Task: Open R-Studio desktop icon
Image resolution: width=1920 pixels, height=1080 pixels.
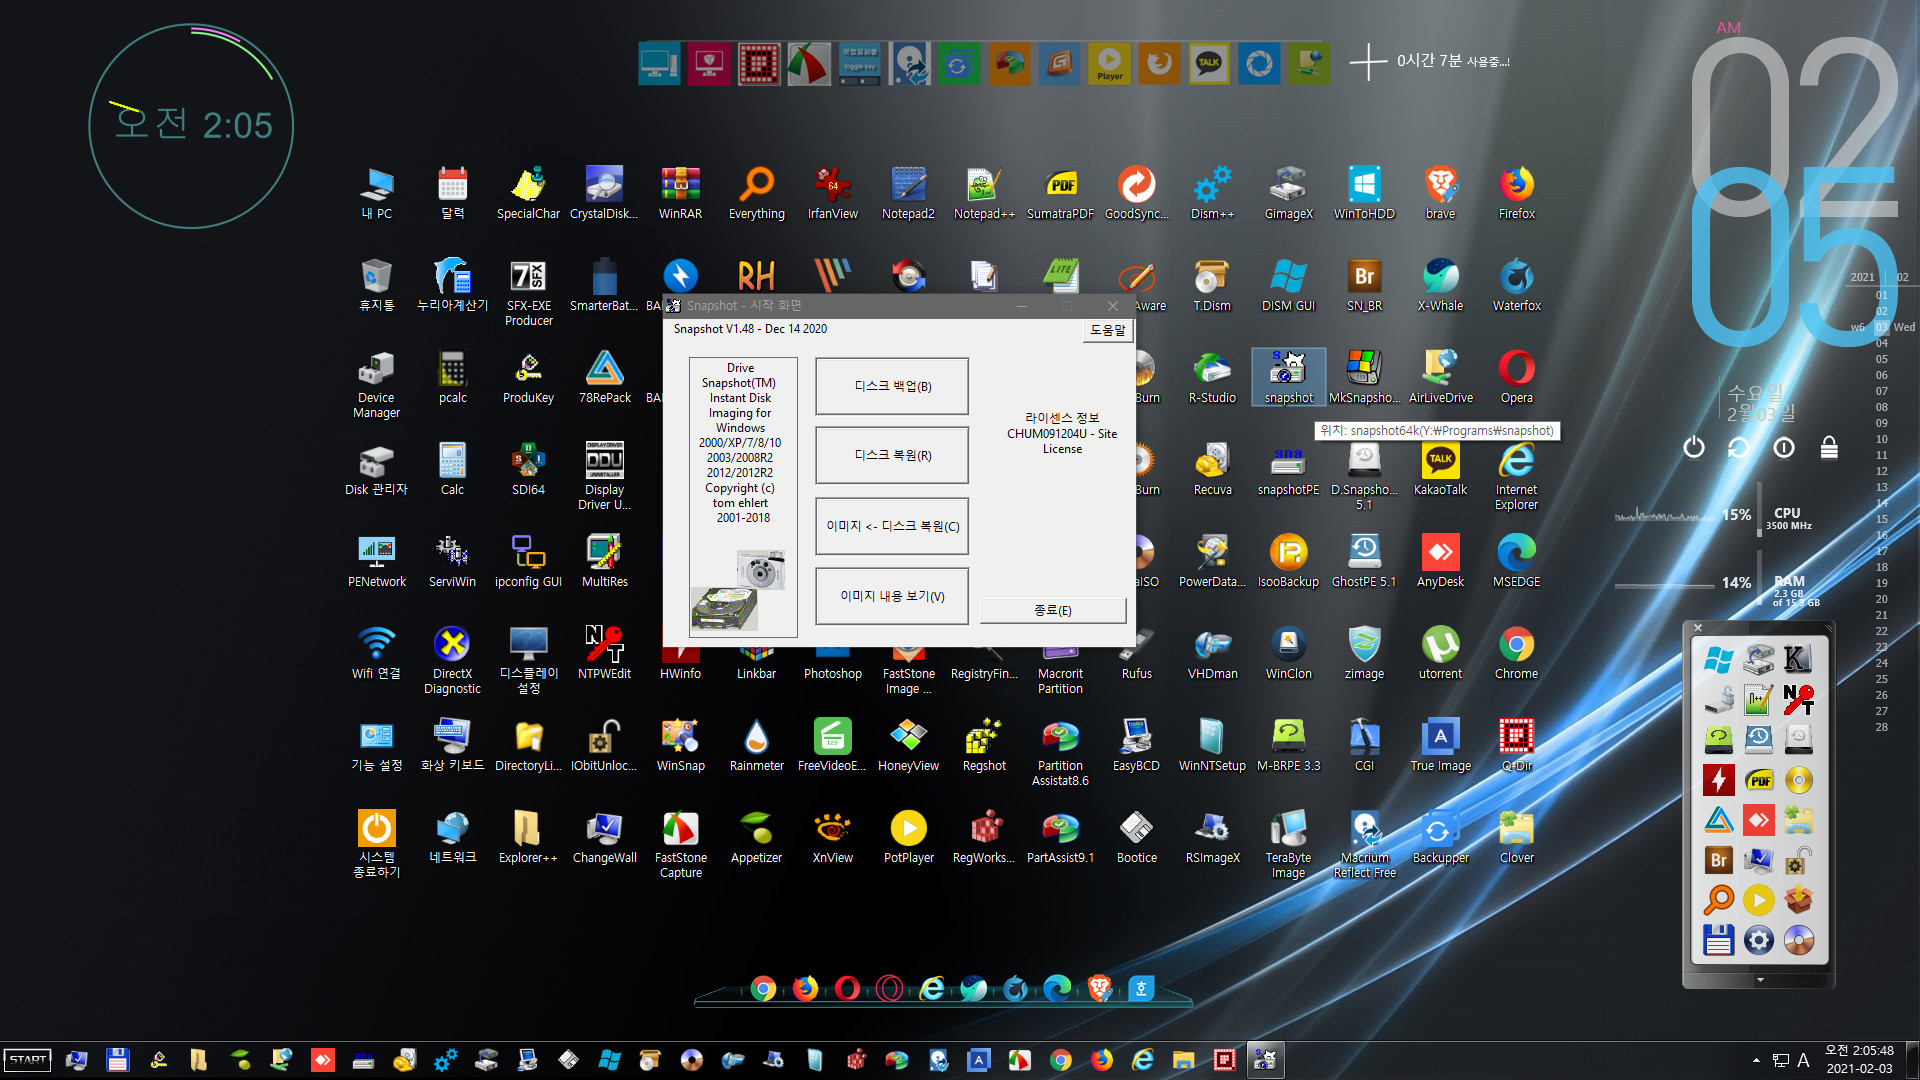Action: tap(1212, 377)
